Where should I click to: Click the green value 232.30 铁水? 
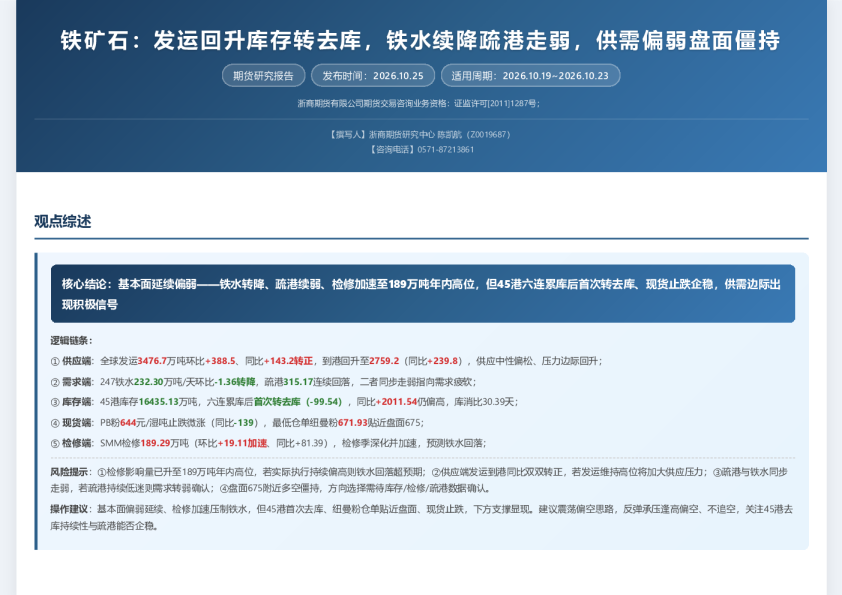[148, 382]
